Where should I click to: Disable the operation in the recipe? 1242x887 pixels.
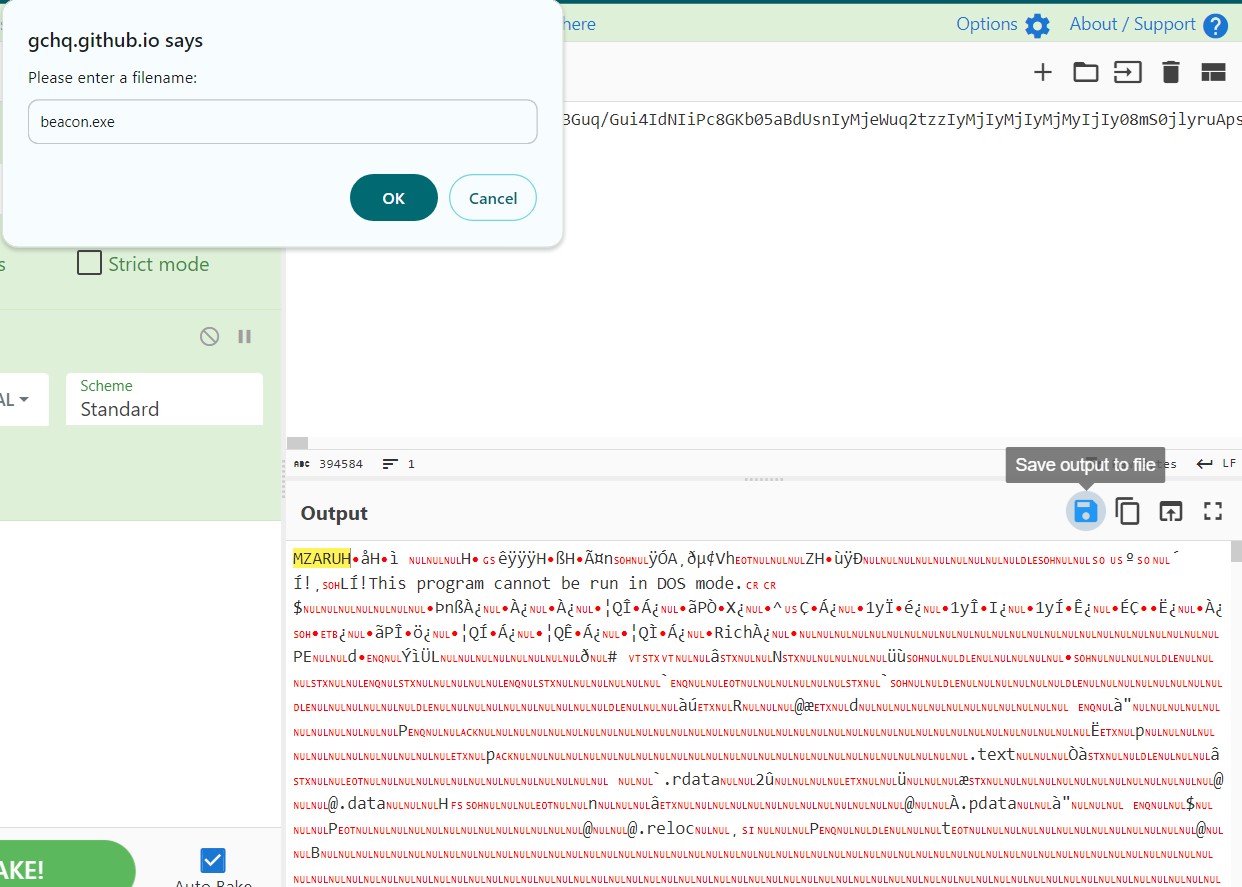209,337
